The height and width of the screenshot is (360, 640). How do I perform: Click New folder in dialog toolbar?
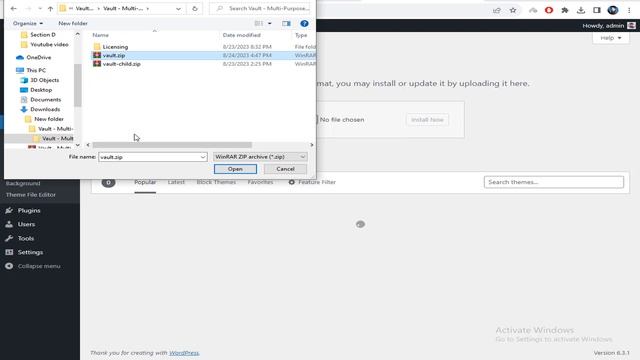click(x=73, y=24)
